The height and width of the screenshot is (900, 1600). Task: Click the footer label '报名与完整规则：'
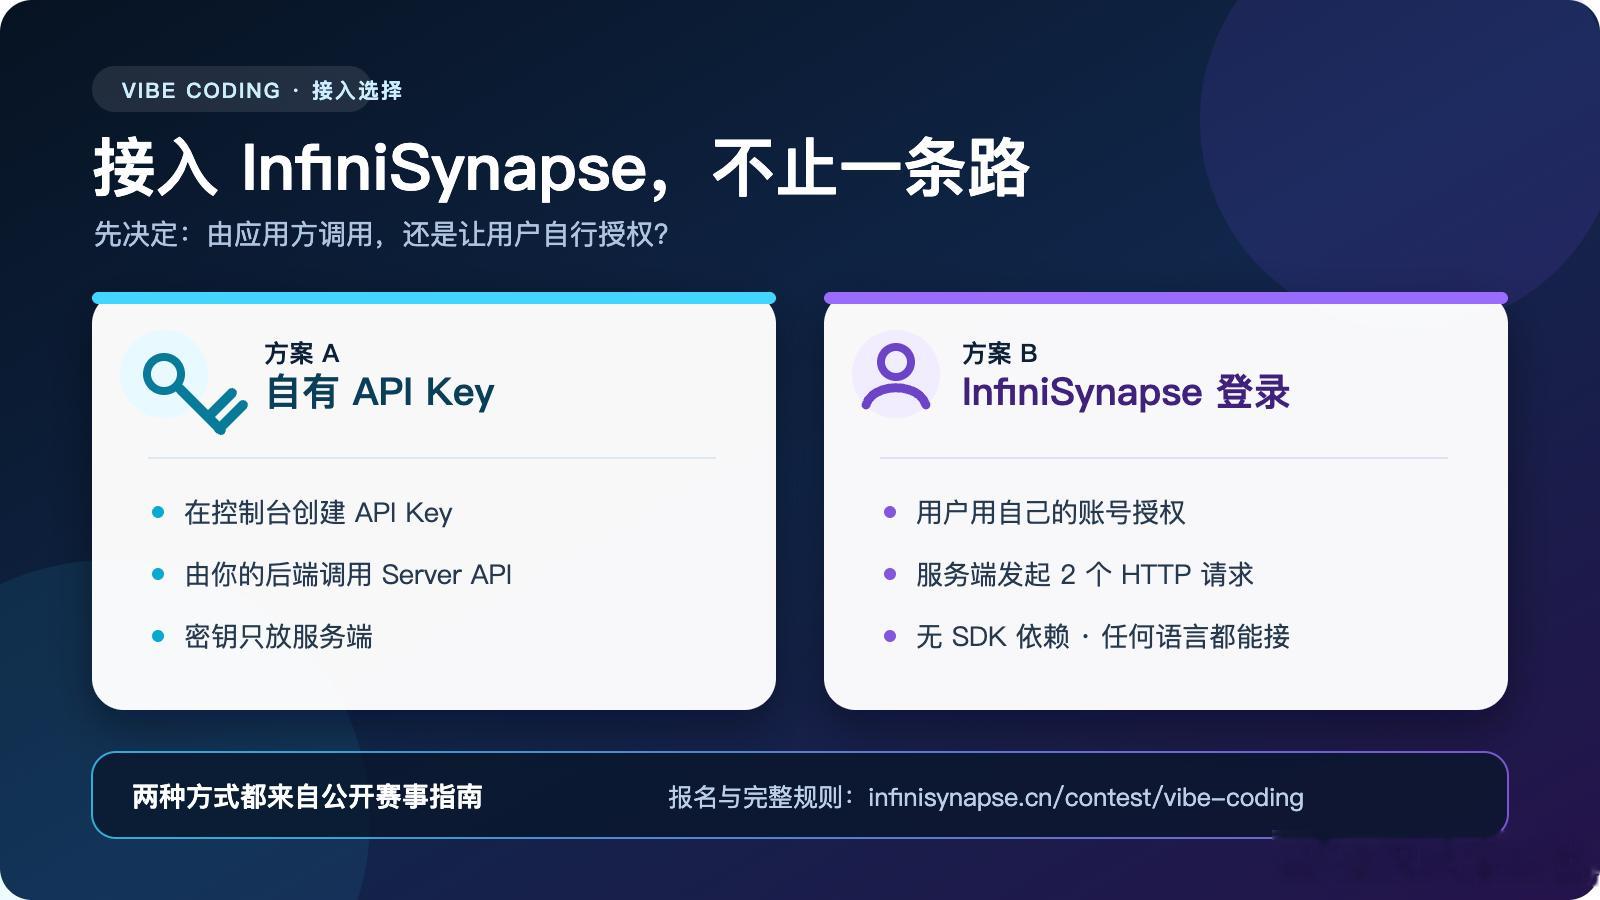(x=762, y=797)
